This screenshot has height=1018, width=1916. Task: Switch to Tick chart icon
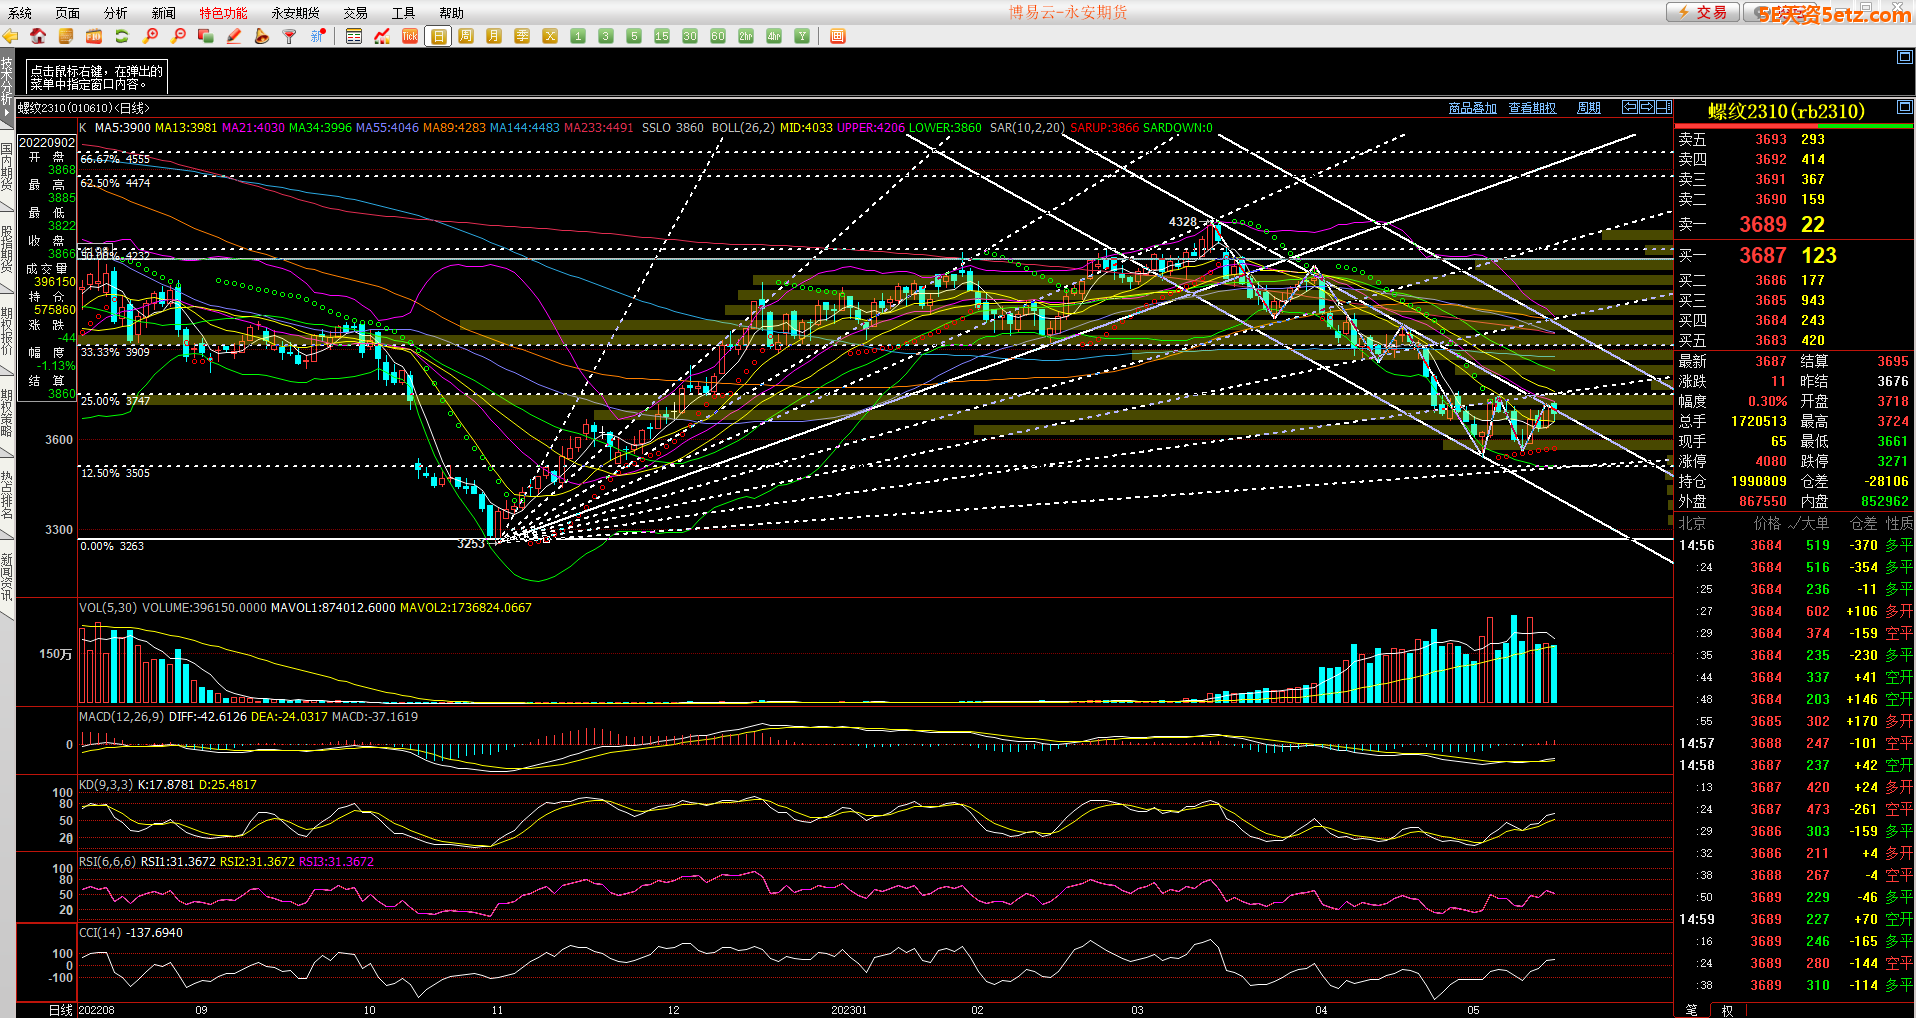pos(410,36)
